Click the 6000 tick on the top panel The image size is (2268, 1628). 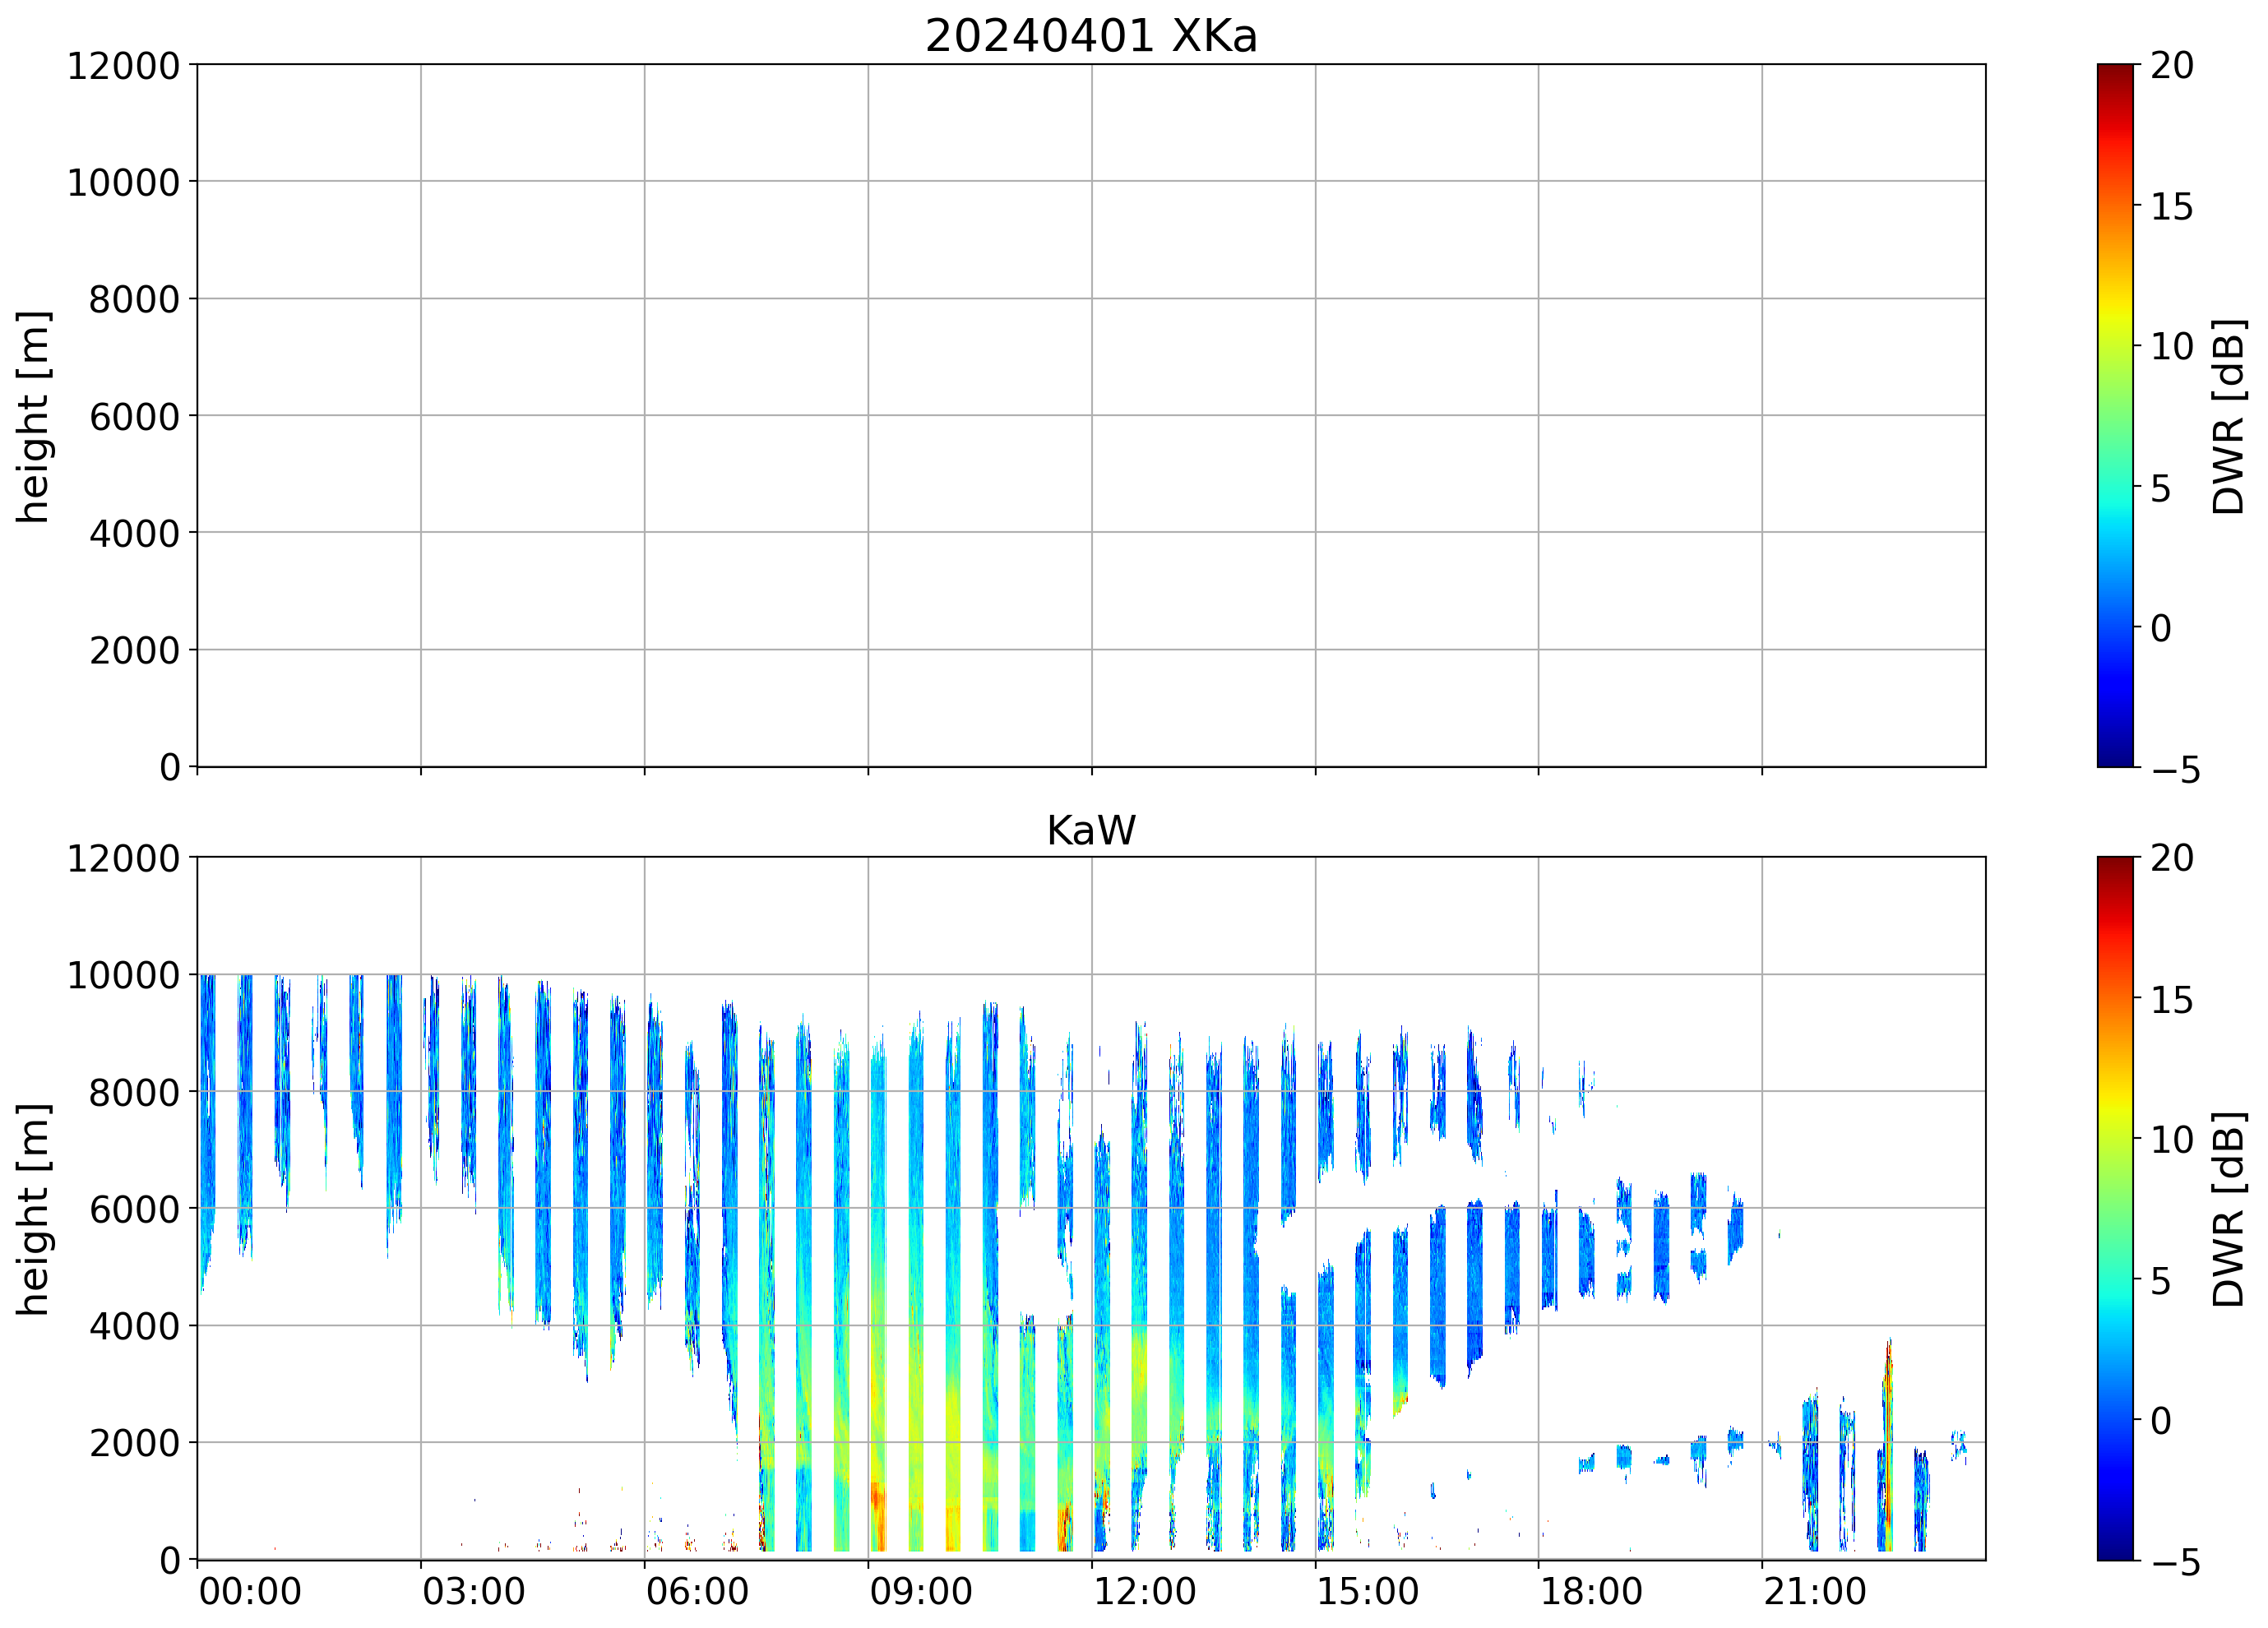(134, 416)
